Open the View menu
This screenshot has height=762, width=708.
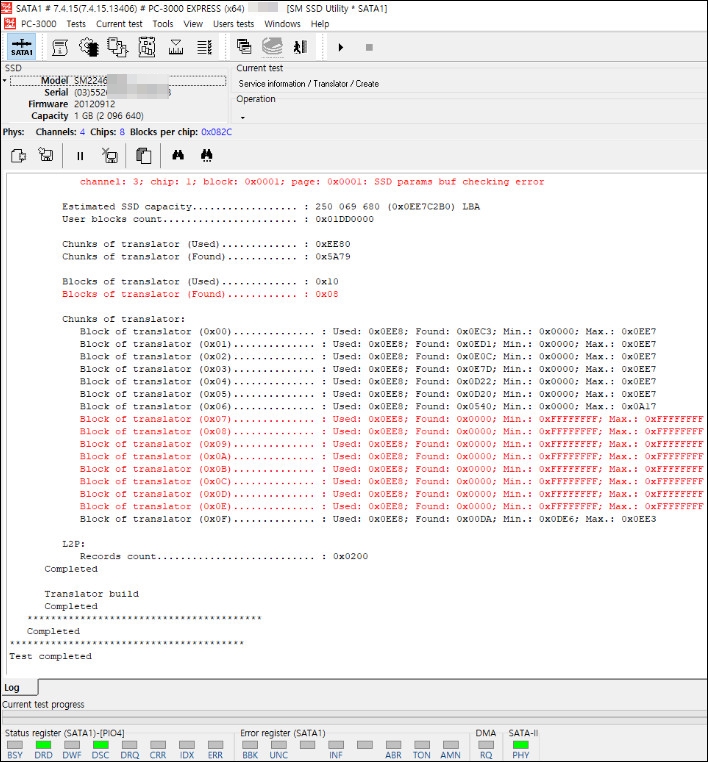(x=193, y=24)
